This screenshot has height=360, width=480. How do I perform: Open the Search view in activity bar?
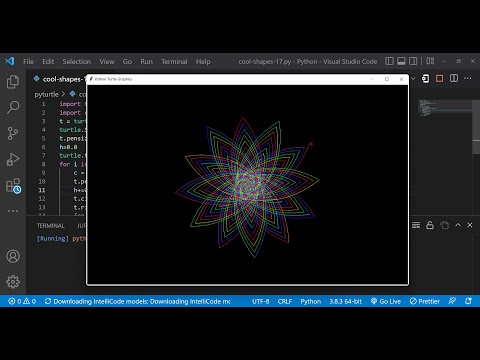13,107
